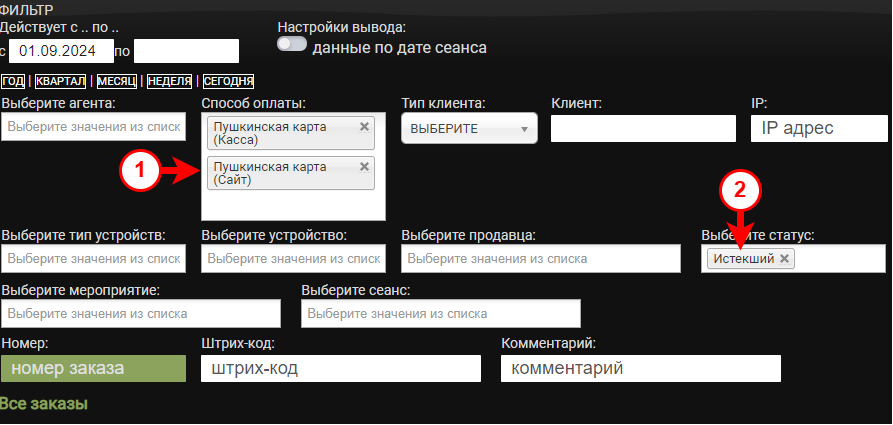This screenshot has width=893, height=425.
Task: Click the номер заказа field
Action: pyautogui.click(x=93, y=368)
